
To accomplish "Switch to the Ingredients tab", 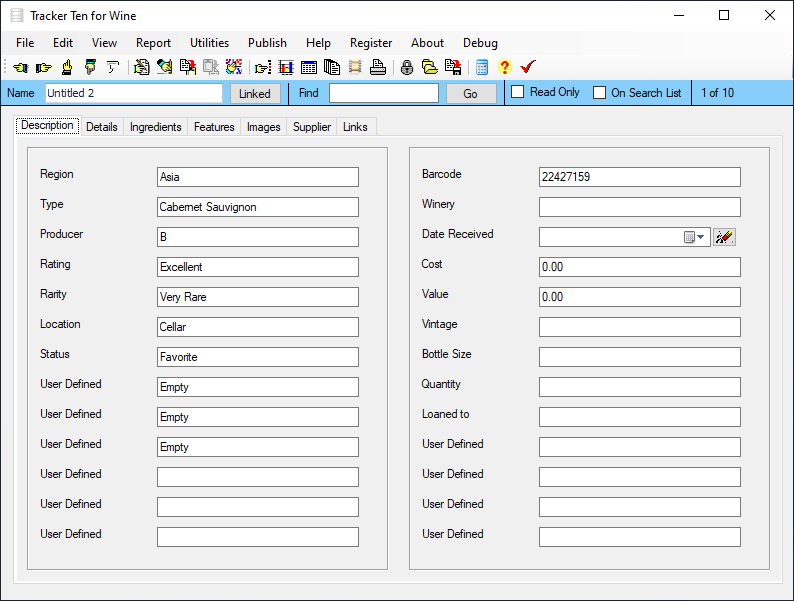I will 155,127.
